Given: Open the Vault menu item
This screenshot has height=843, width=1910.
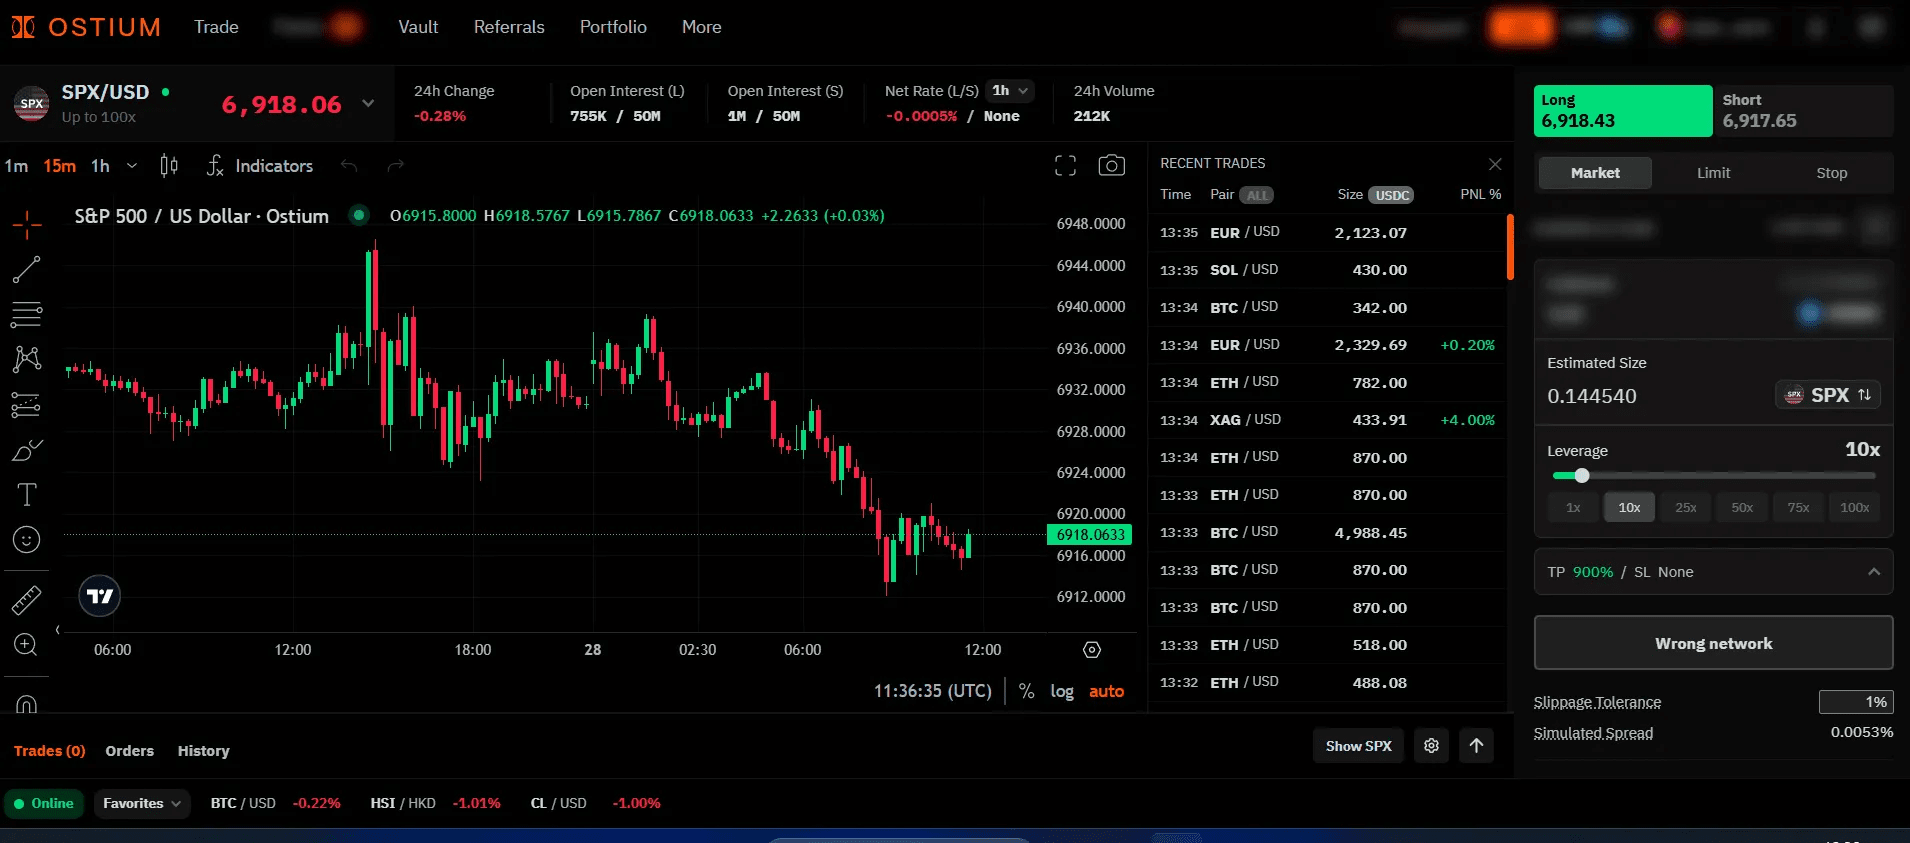Looking at the screenshot, I should (418, 27).
